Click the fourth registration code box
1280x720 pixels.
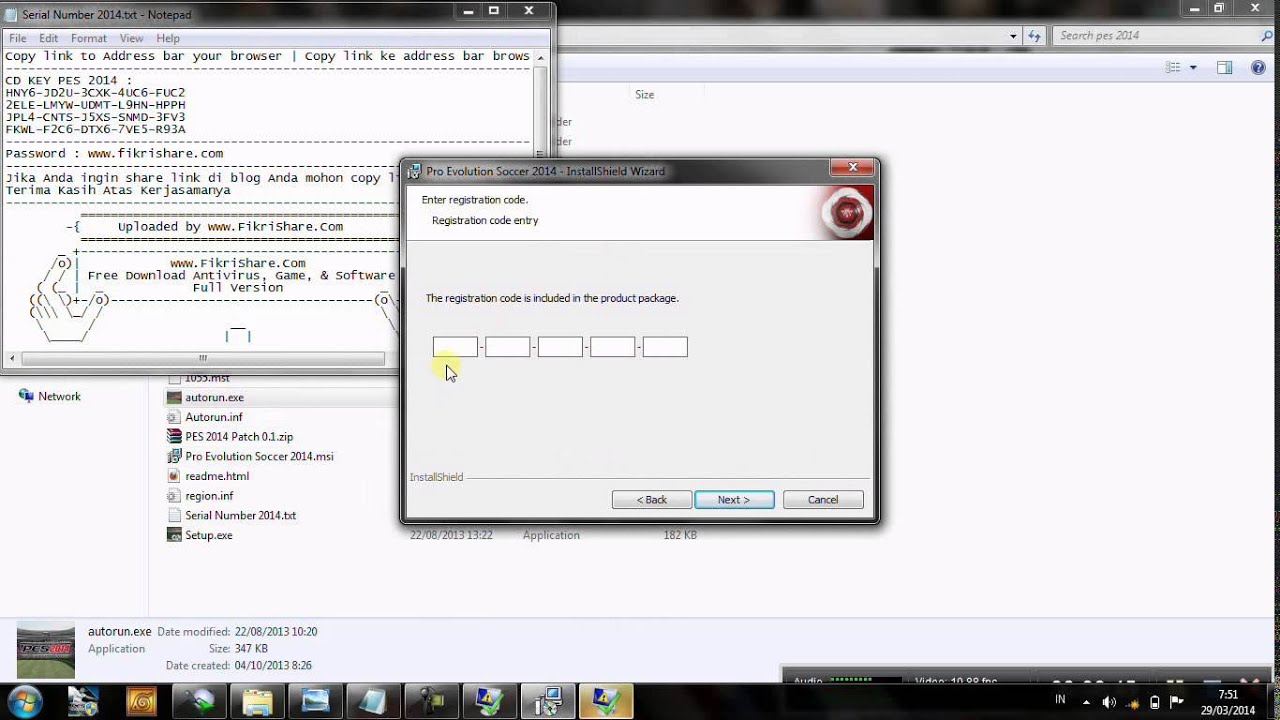[x=612, y=347]
